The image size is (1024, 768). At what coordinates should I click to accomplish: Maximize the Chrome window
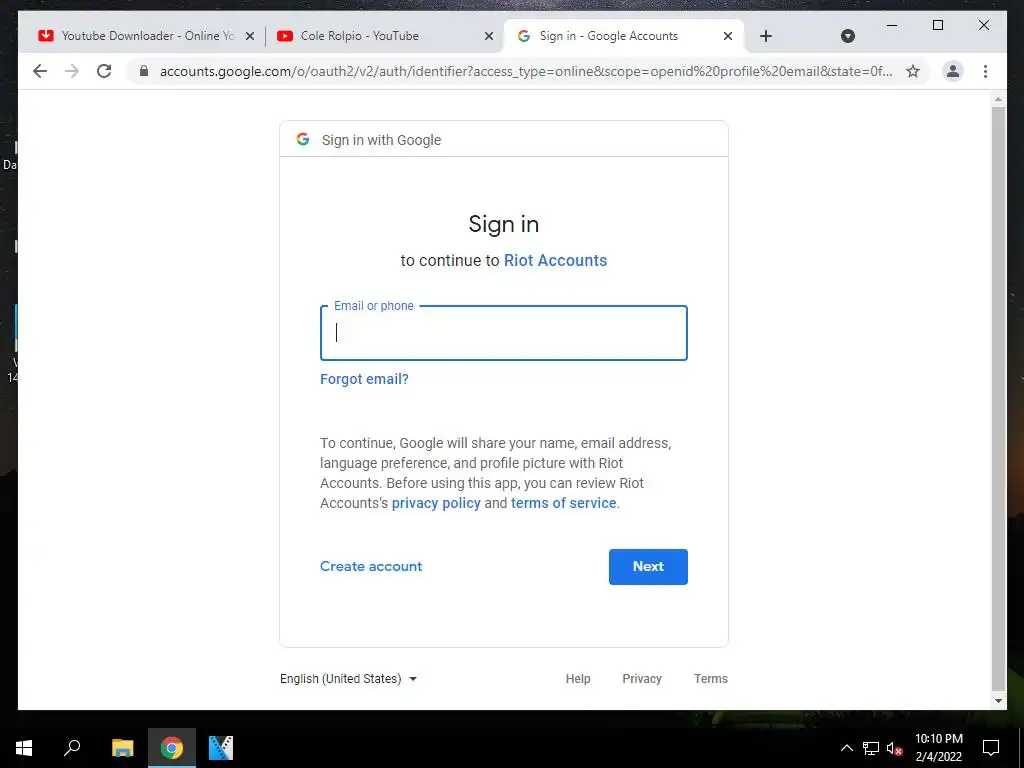tap(938, 25)
